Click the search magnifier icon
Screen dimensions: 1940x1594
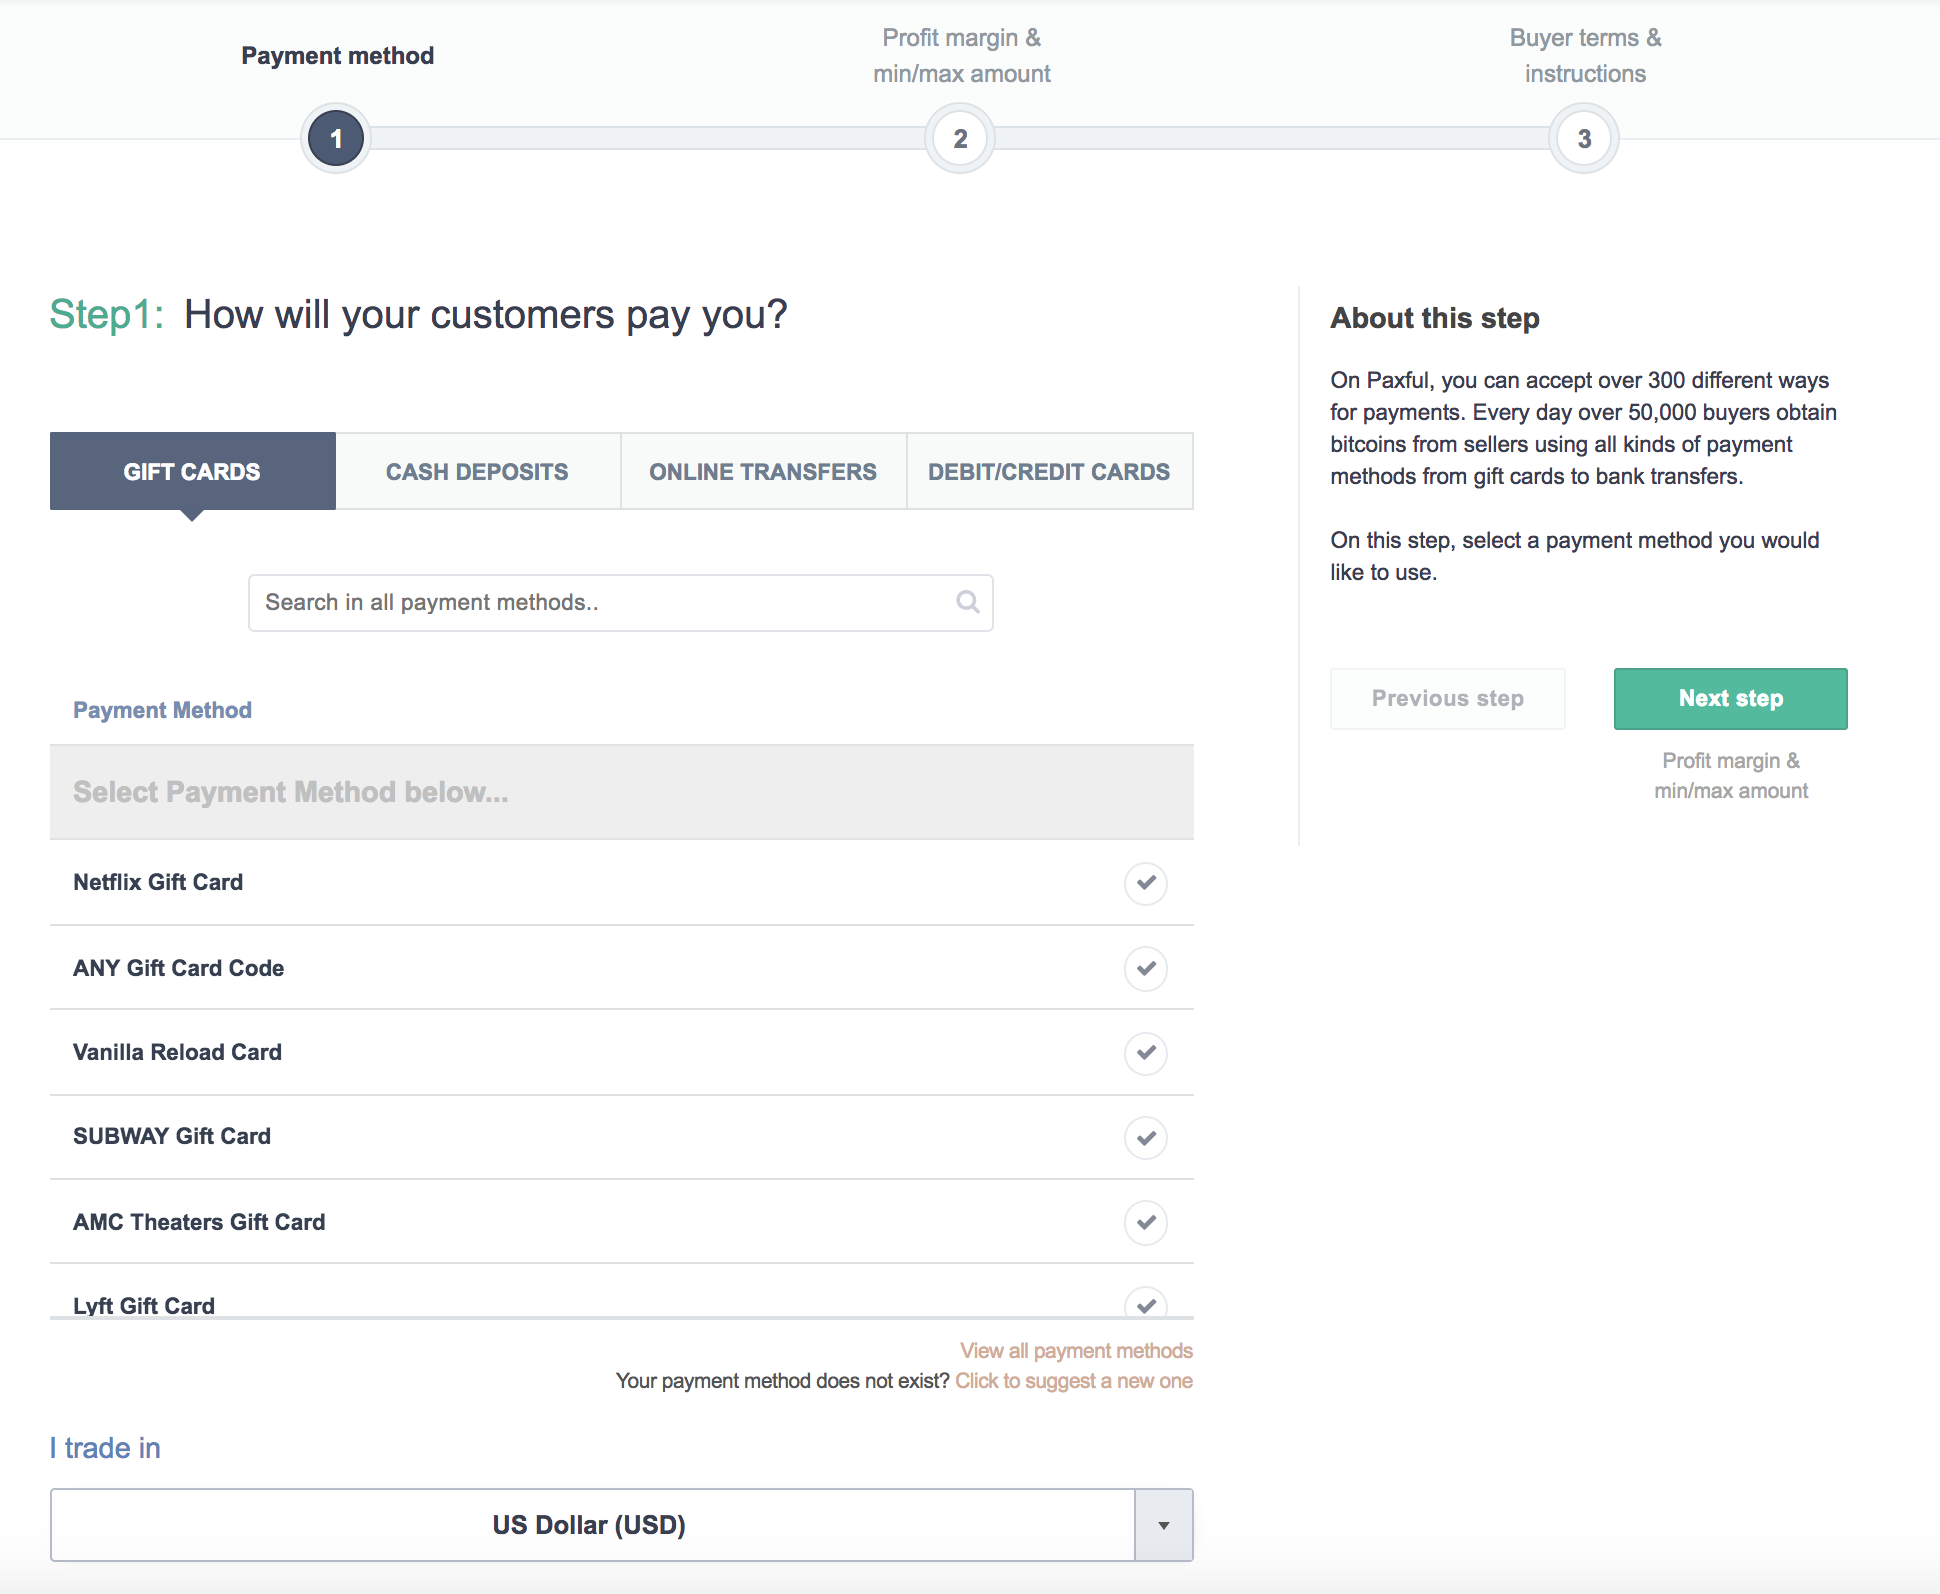coord(967,602)
